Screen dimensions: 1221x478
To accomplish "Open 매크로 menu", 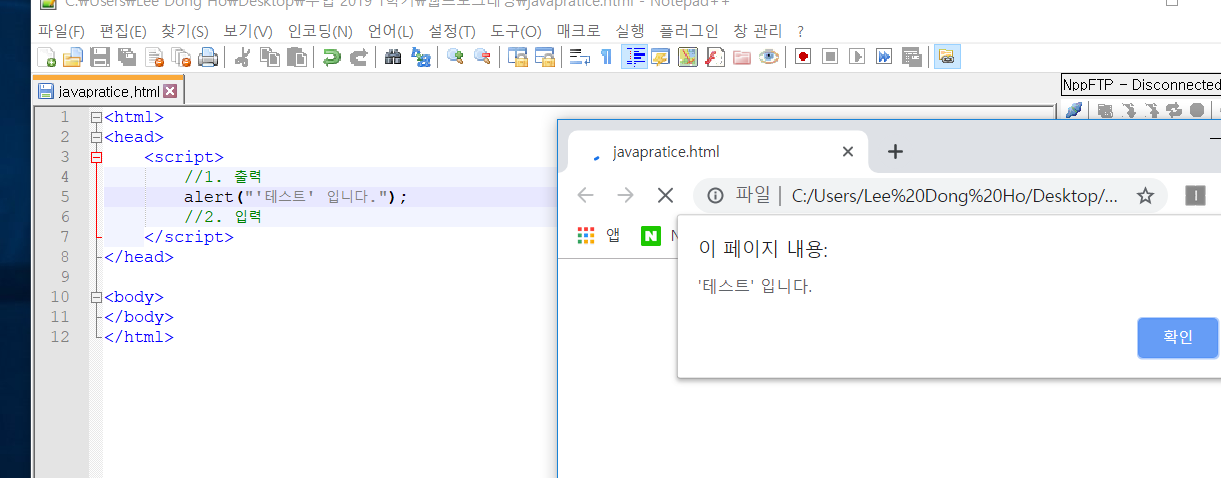I will pos(579,31).
